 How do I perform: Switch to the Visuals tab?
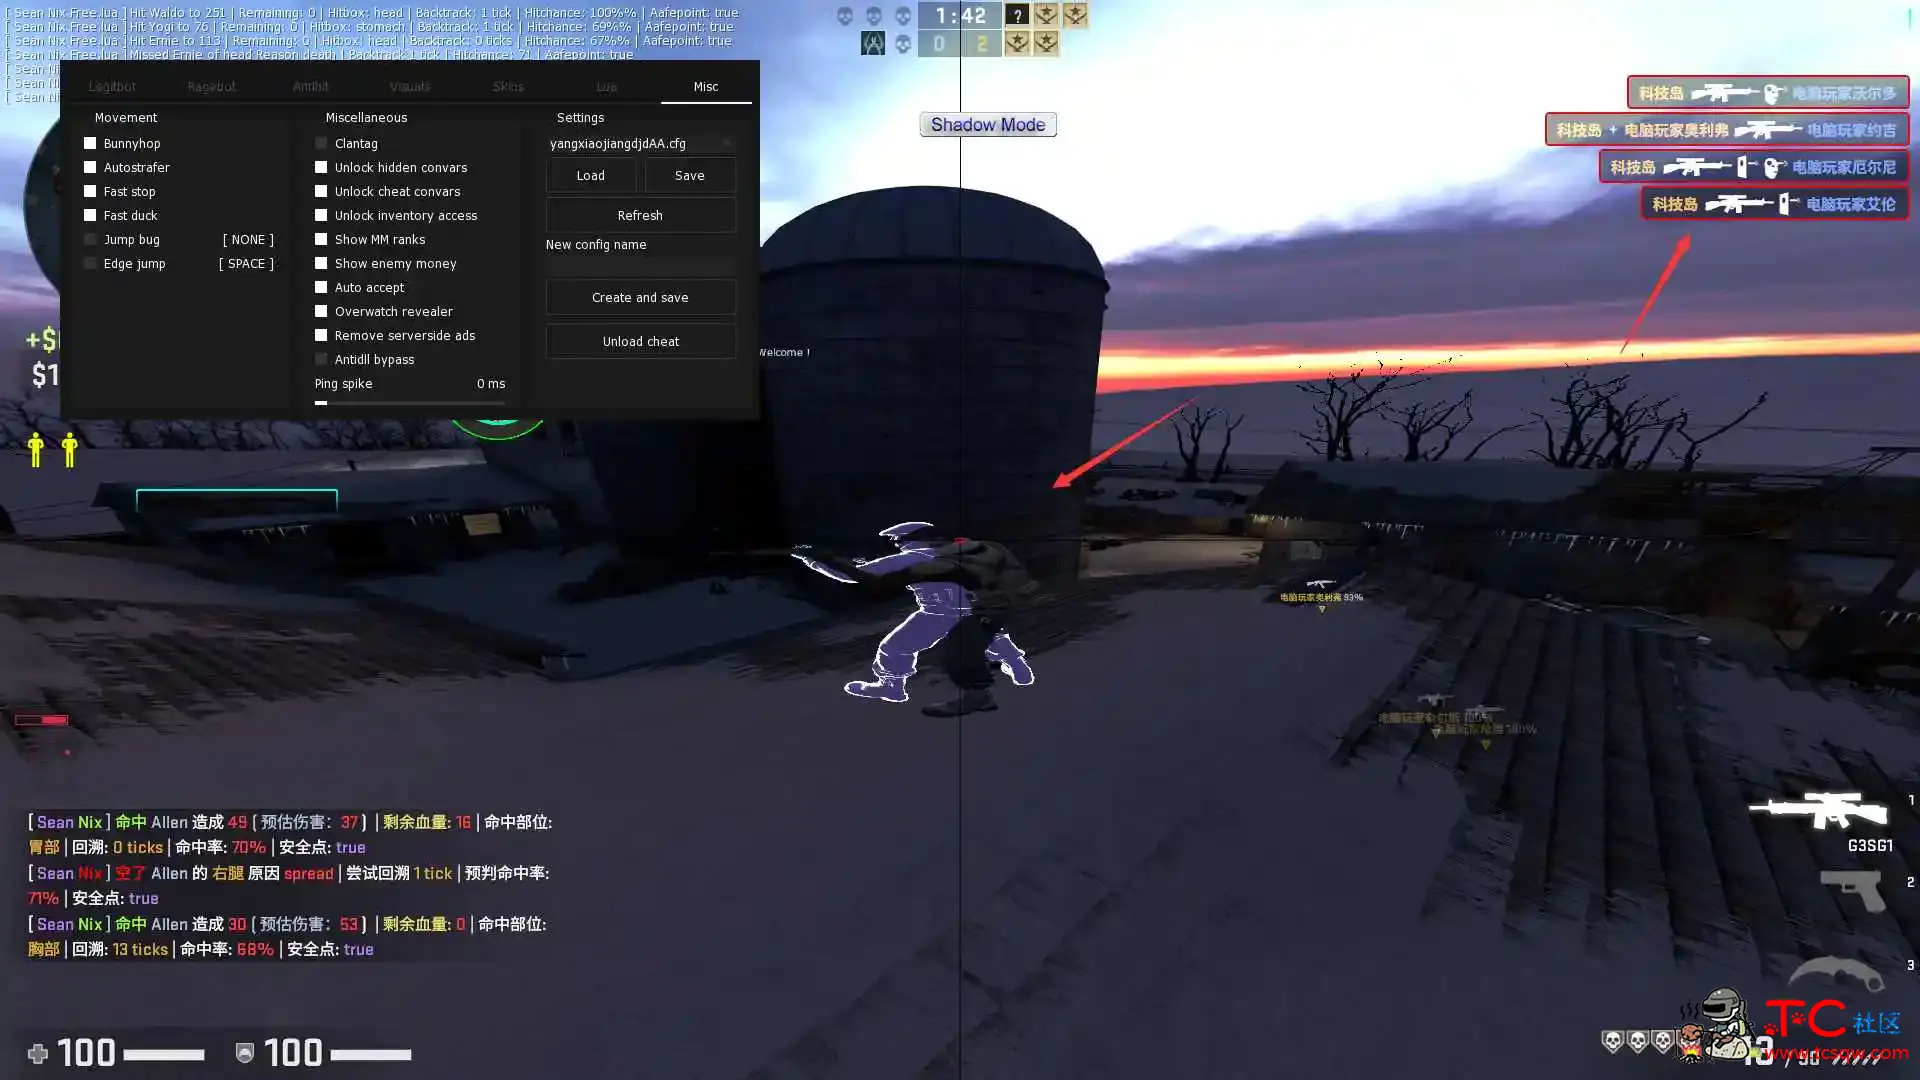pyautogui.click(x=409, y=86)
